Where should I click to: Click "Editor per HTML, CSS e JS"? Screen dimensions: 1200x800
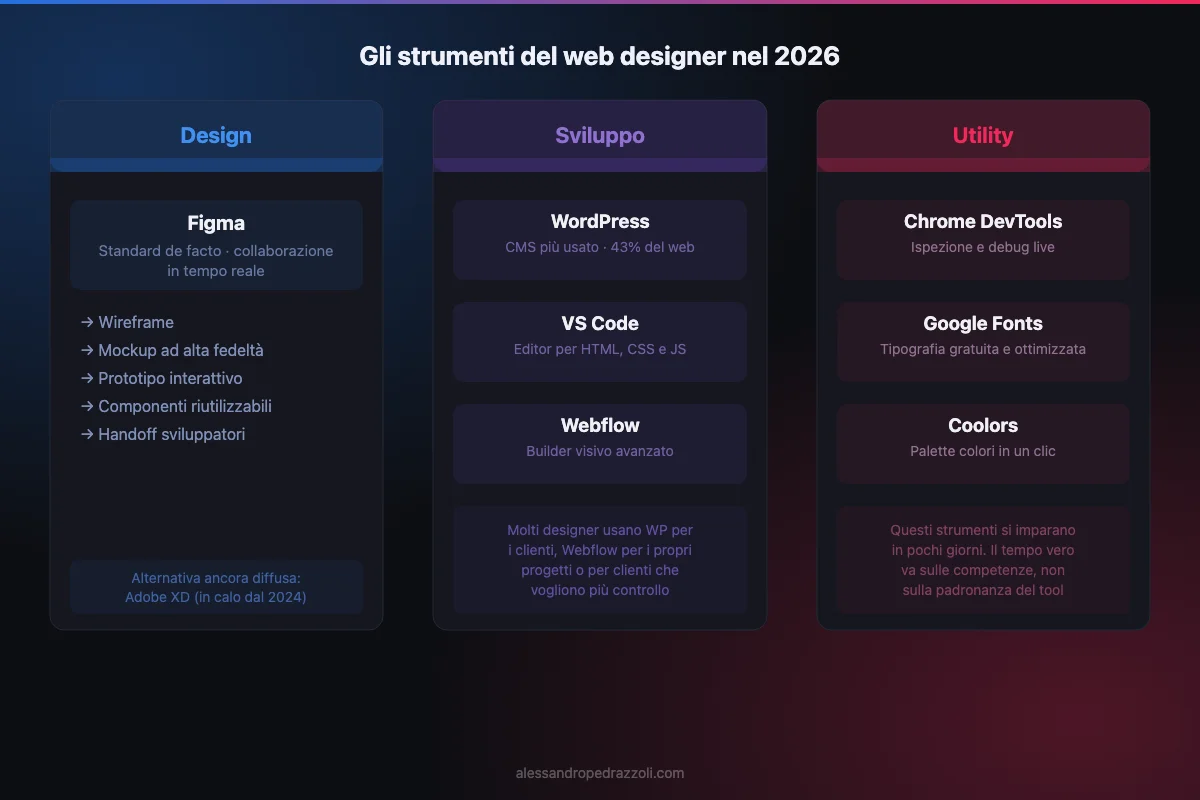coord(600,349)
